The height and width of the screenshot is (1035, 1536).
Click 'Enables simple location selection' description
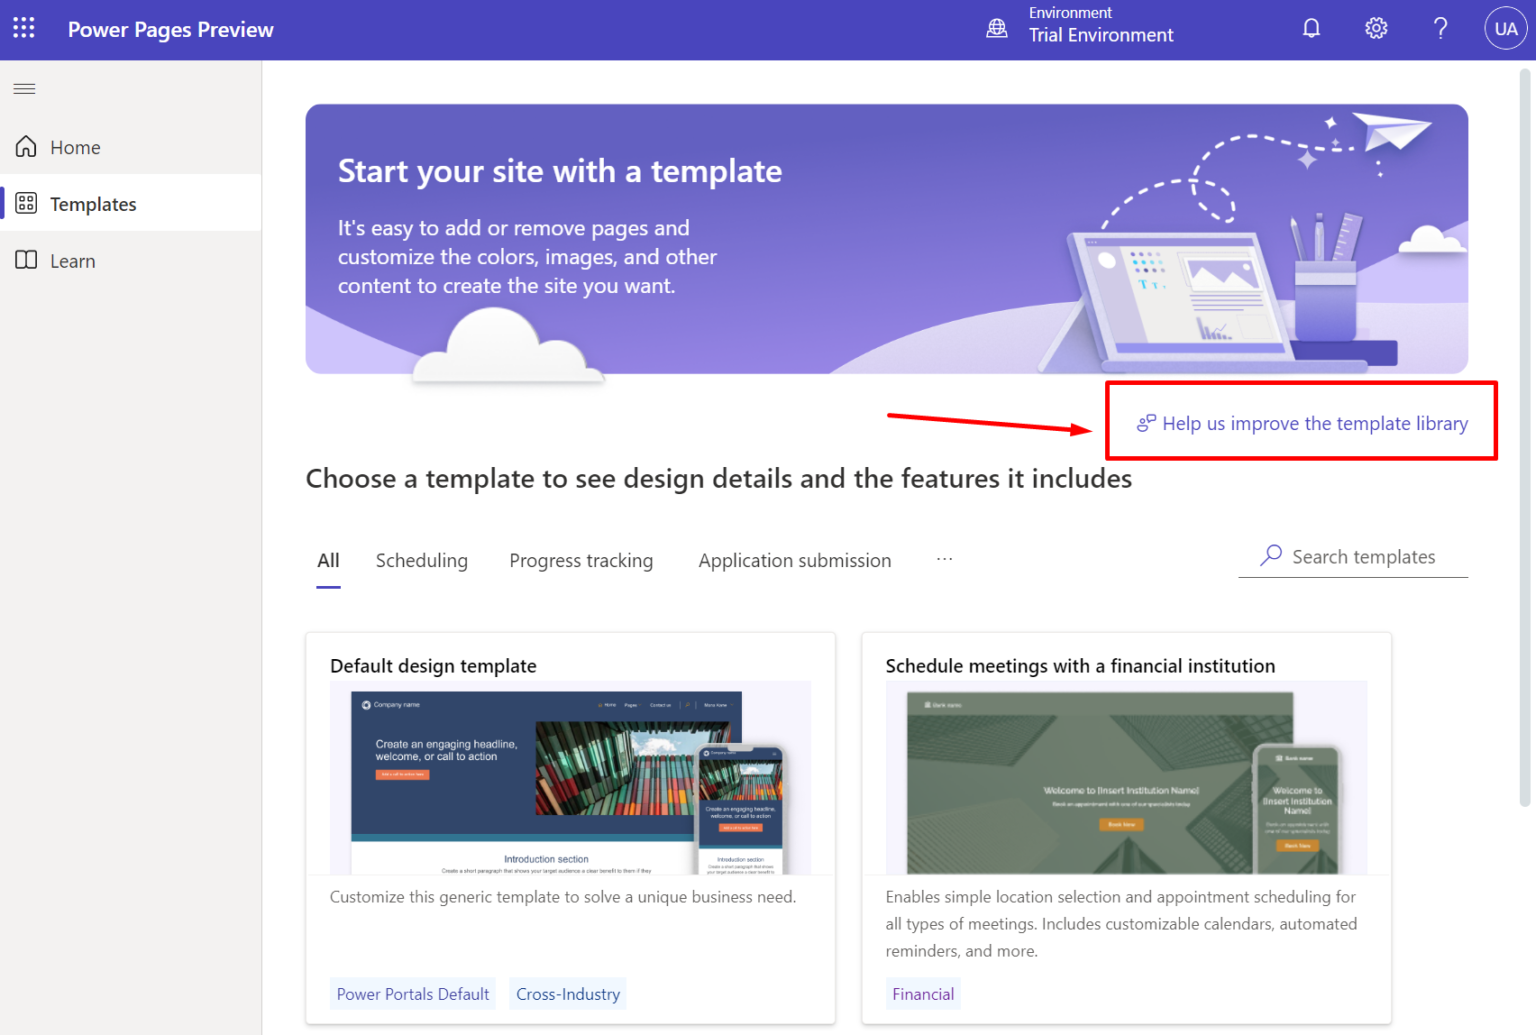[x=1121, y=924]
